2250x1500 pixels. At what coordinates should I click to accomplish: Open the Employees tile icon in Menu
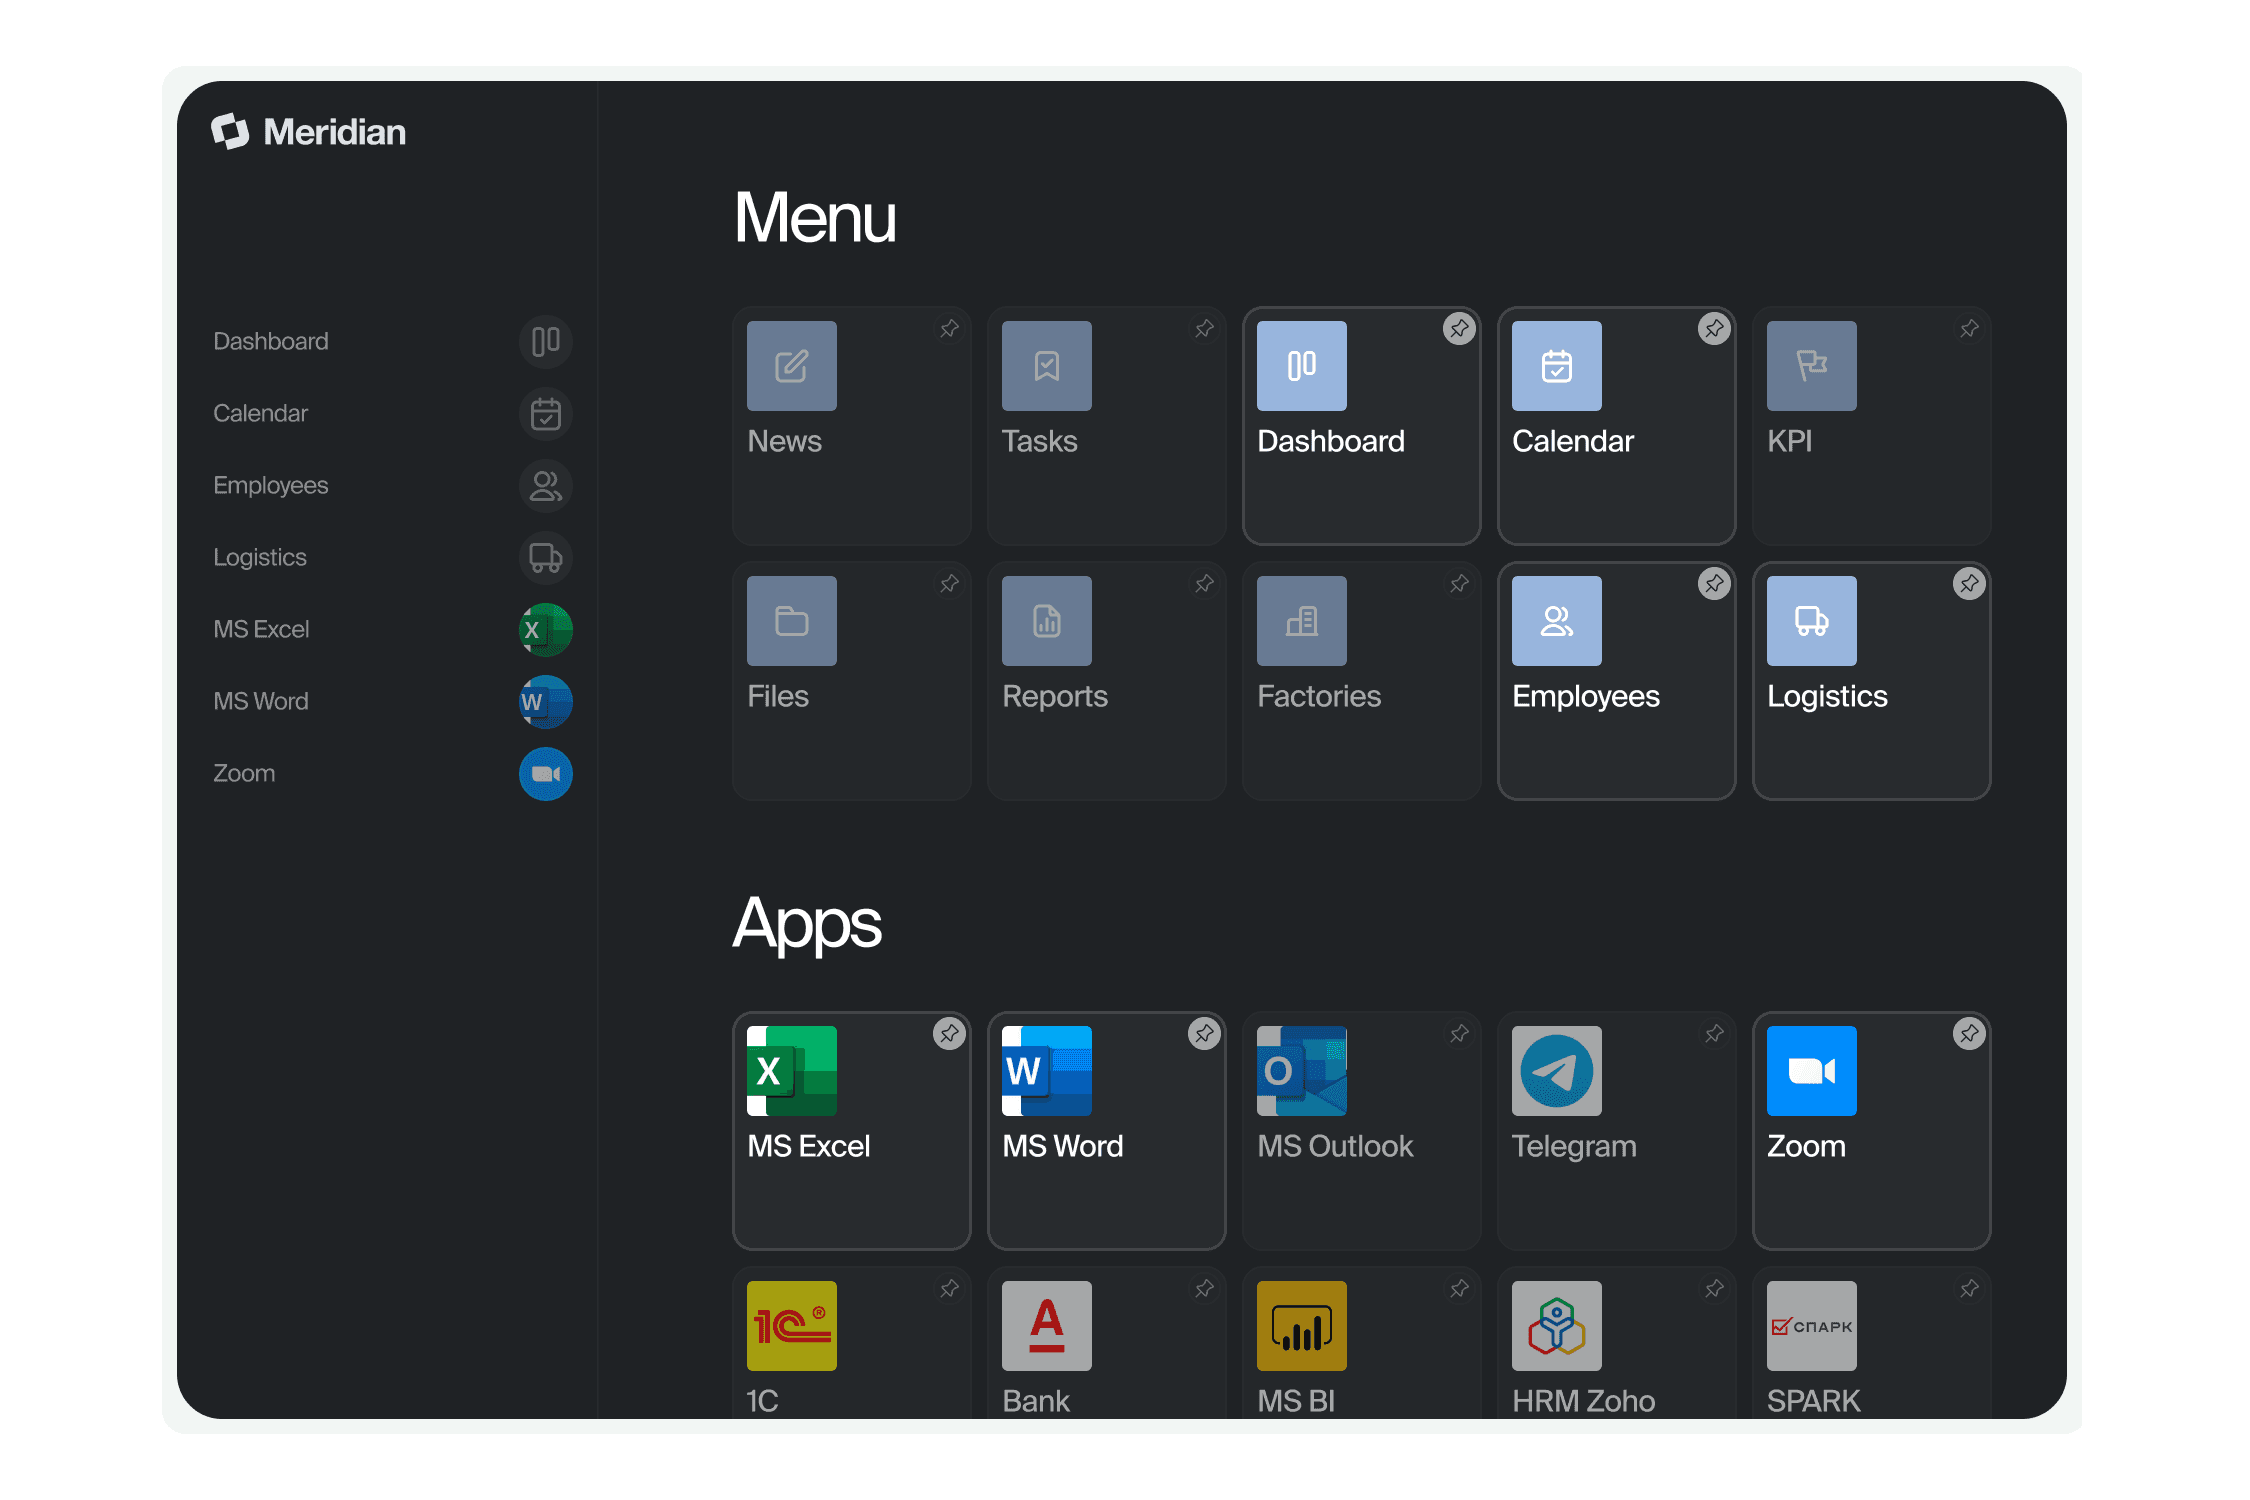pyautogui.click(x=1557, y=621)
